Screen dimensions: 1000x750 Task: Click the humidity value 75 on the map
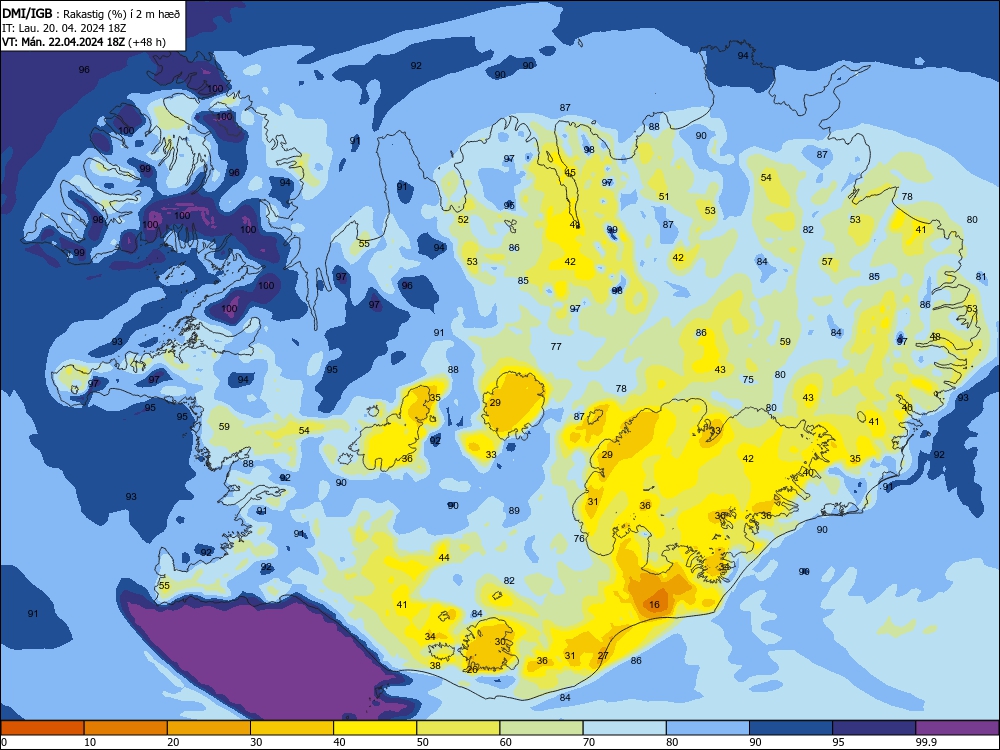click(748, 379)
